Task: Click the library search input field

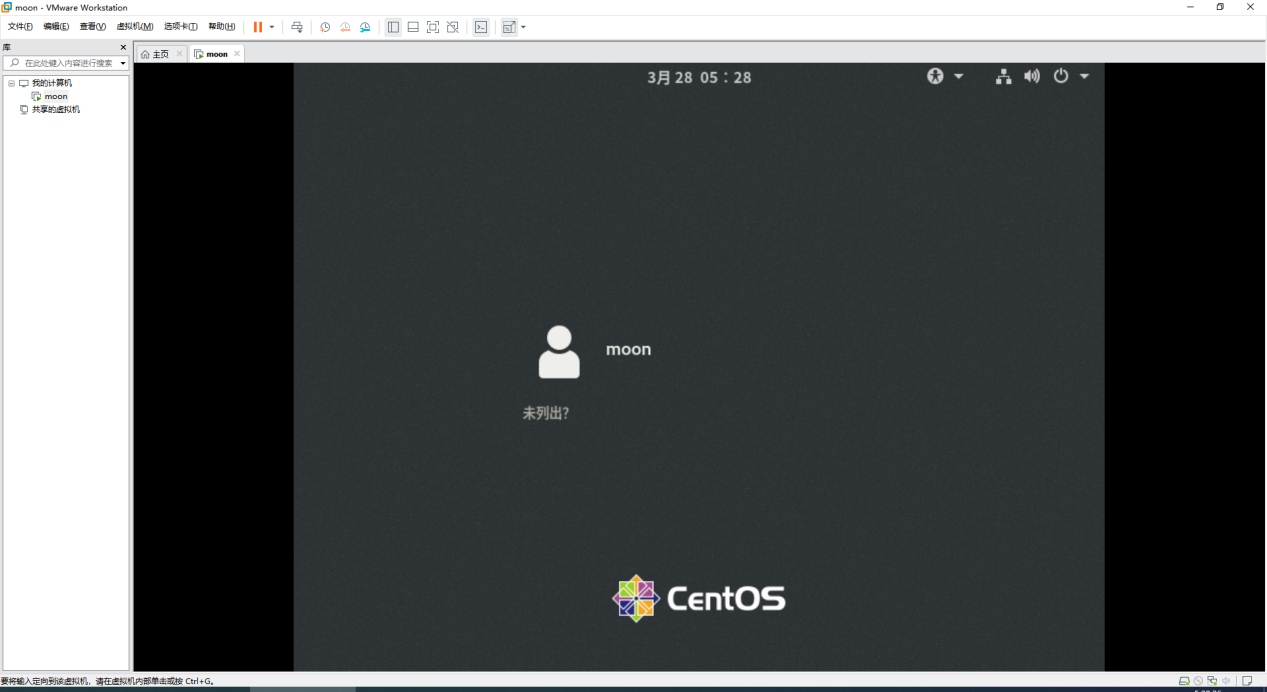Action: click(67, 63)
